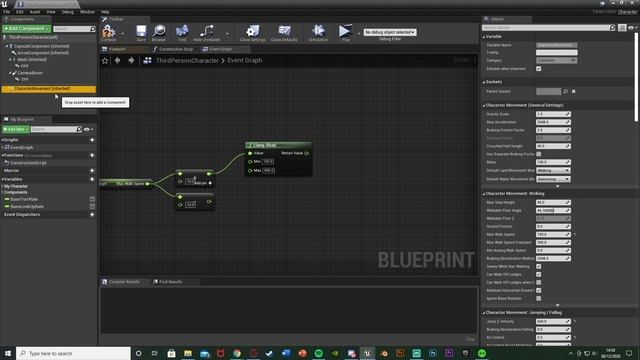
Task: Browse Parent Socket with the magnifier icon
Action: click(x=566, y=91)
